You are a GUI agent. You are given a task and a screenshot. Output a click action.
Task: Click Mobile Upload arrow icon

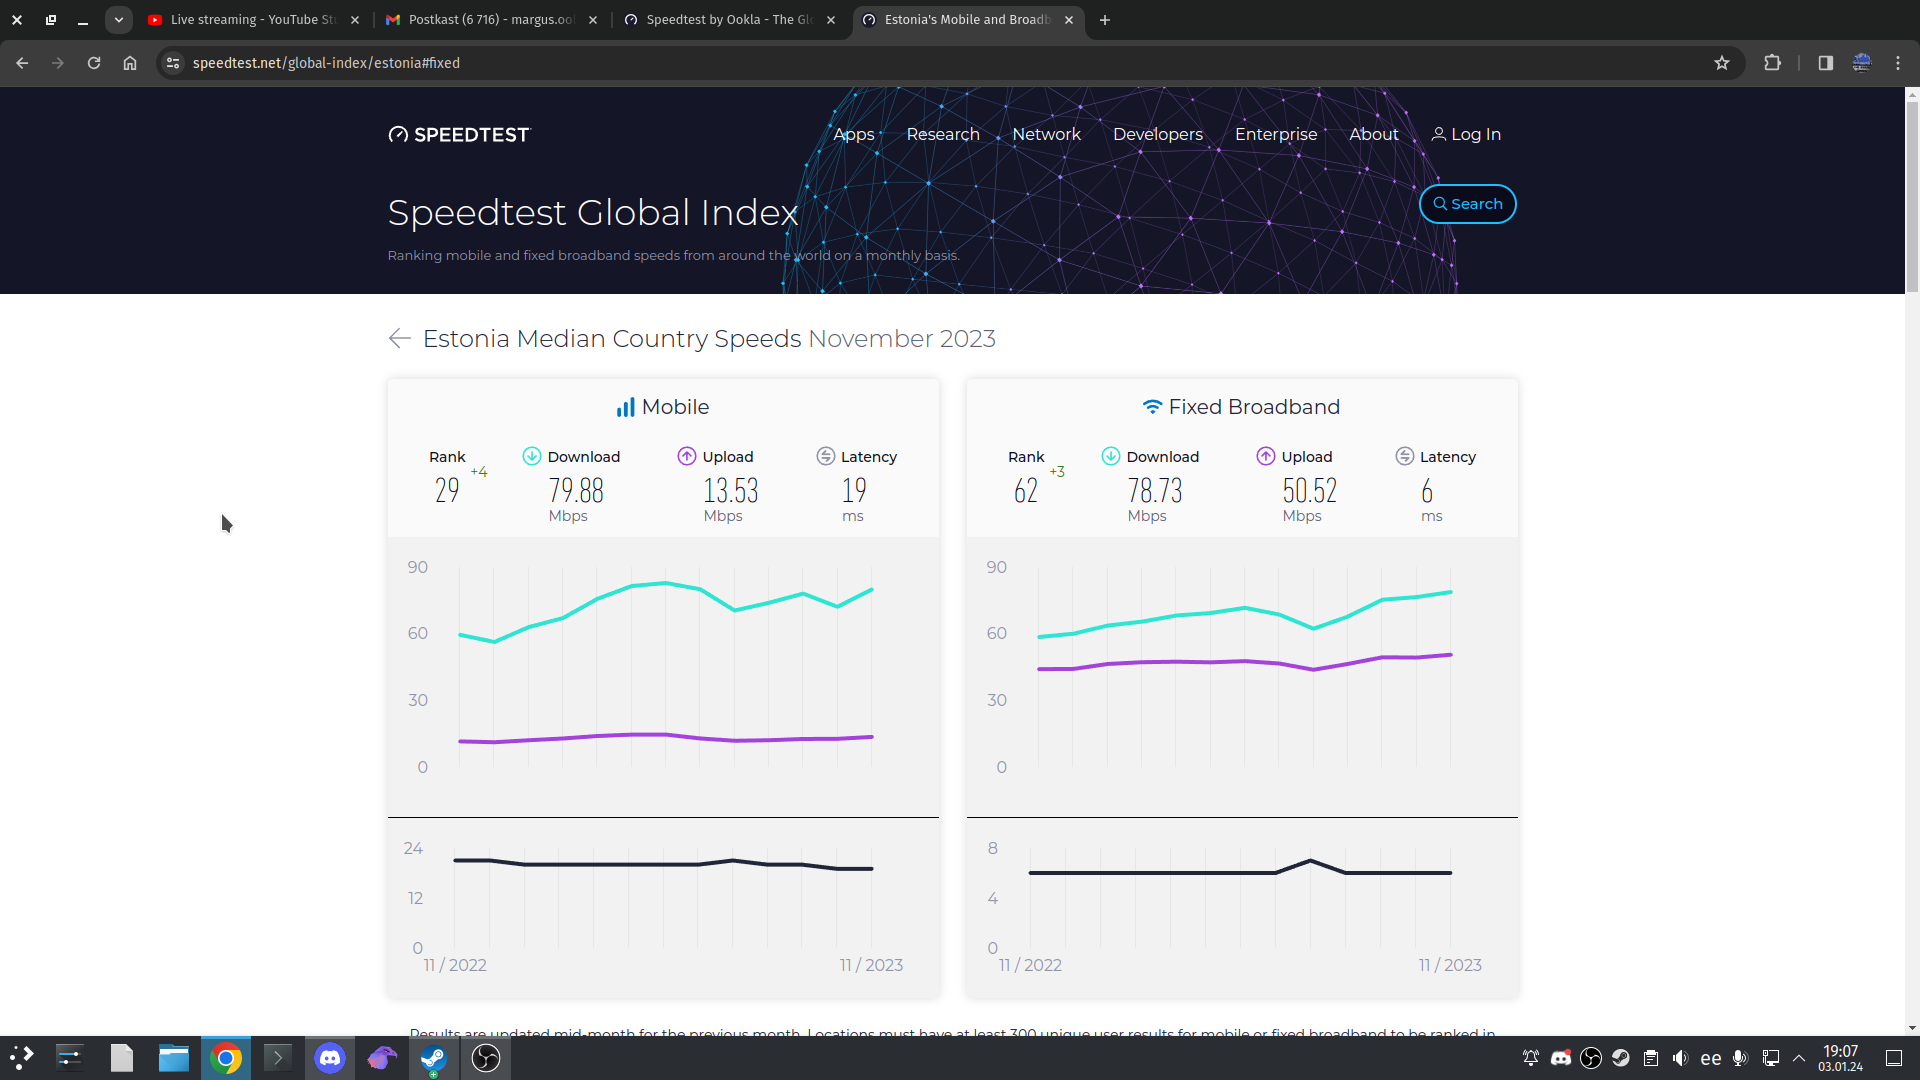click(x=687, y=456)
